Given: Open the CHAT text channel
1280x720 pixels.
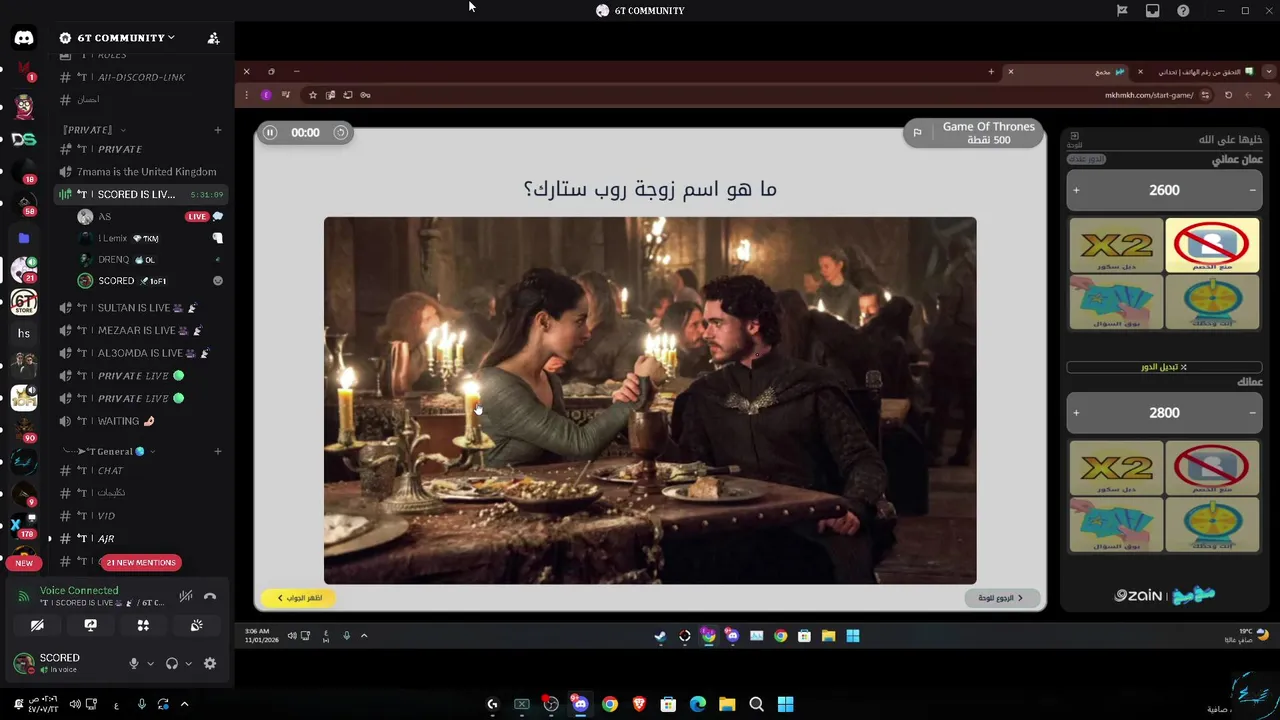Looking at the screenshot, I should pos(140,470).
